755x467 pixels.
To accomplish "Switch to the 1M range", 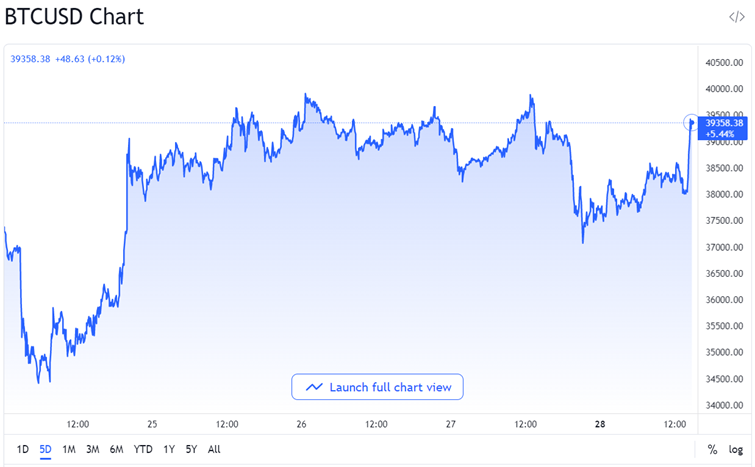I will point(69,450).
